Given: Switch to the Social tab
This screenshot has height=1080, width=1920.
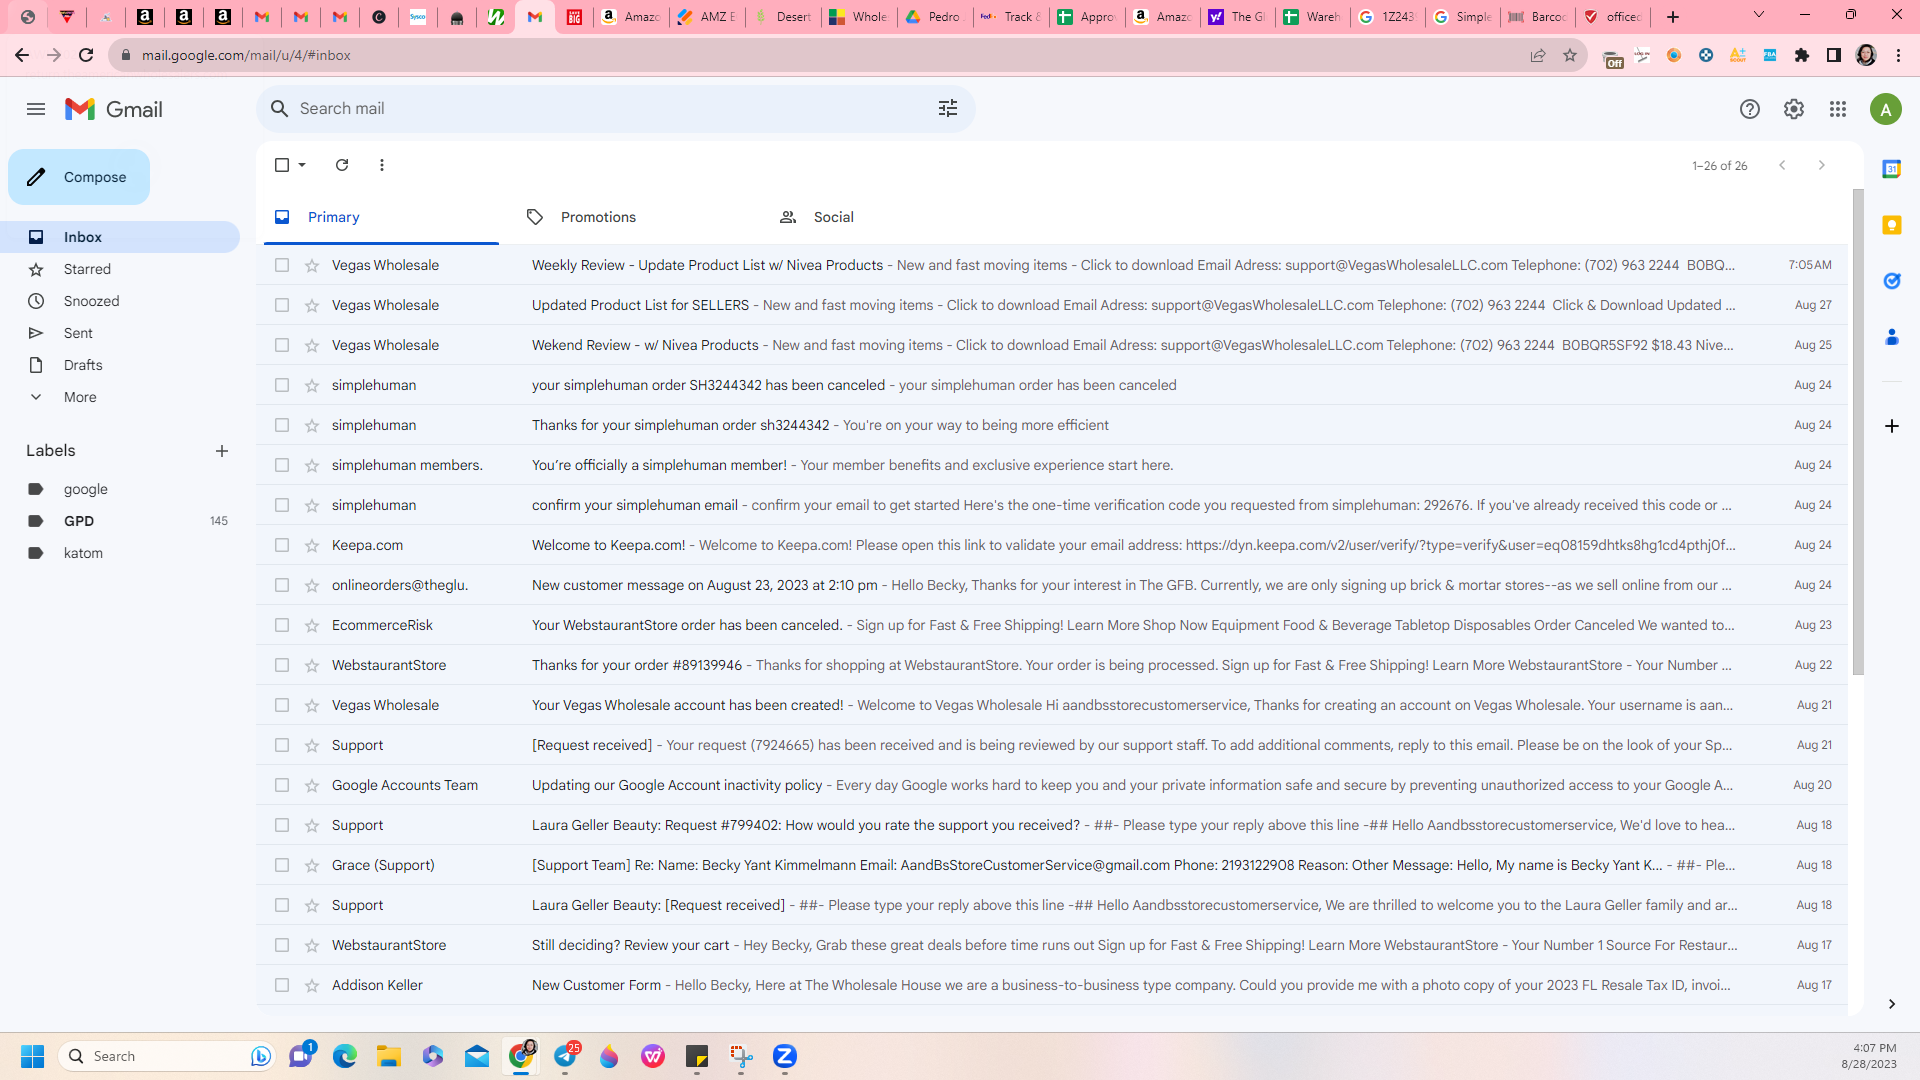Looking at the screenshot, I should 887,217.
